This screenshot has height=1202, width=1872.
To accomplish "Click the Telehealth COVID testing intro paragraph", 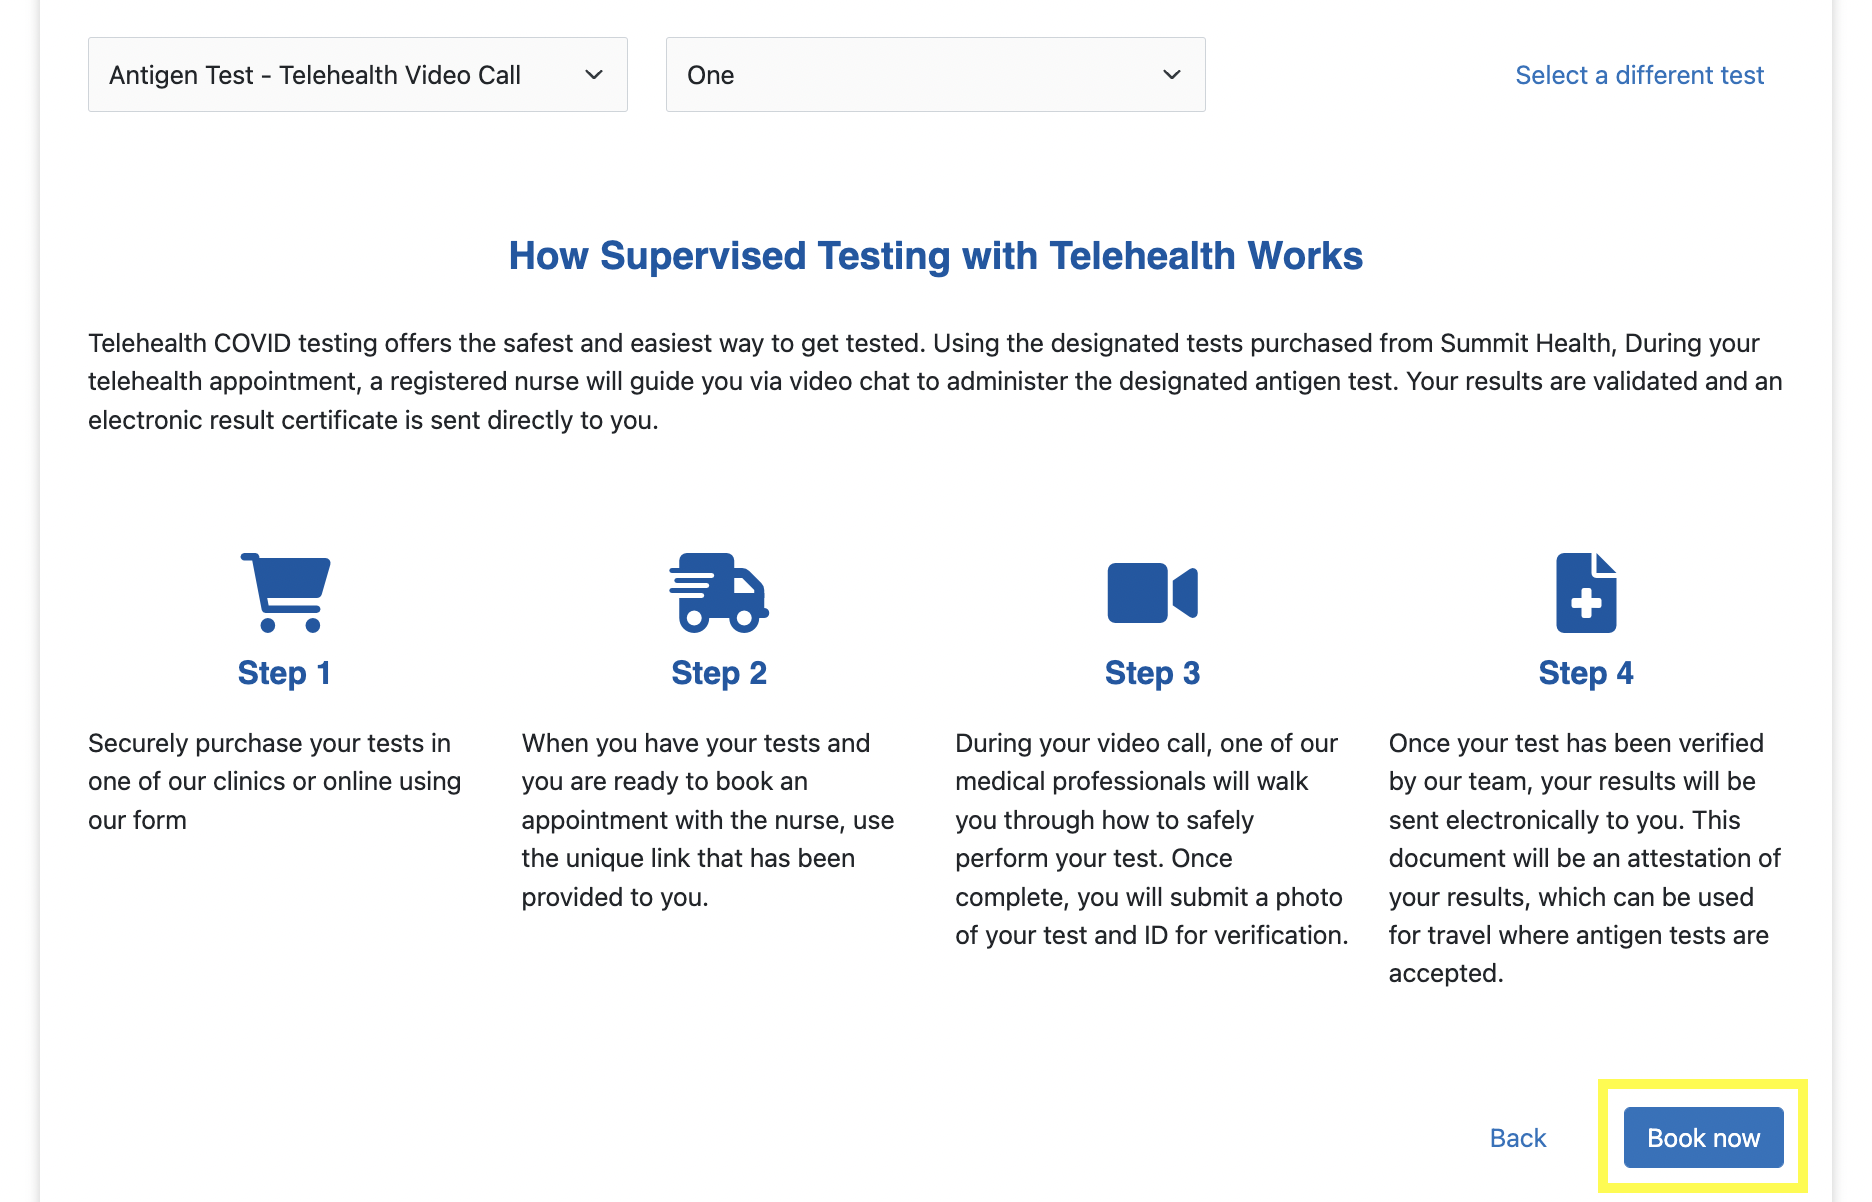I will click(x=936, y=381).
